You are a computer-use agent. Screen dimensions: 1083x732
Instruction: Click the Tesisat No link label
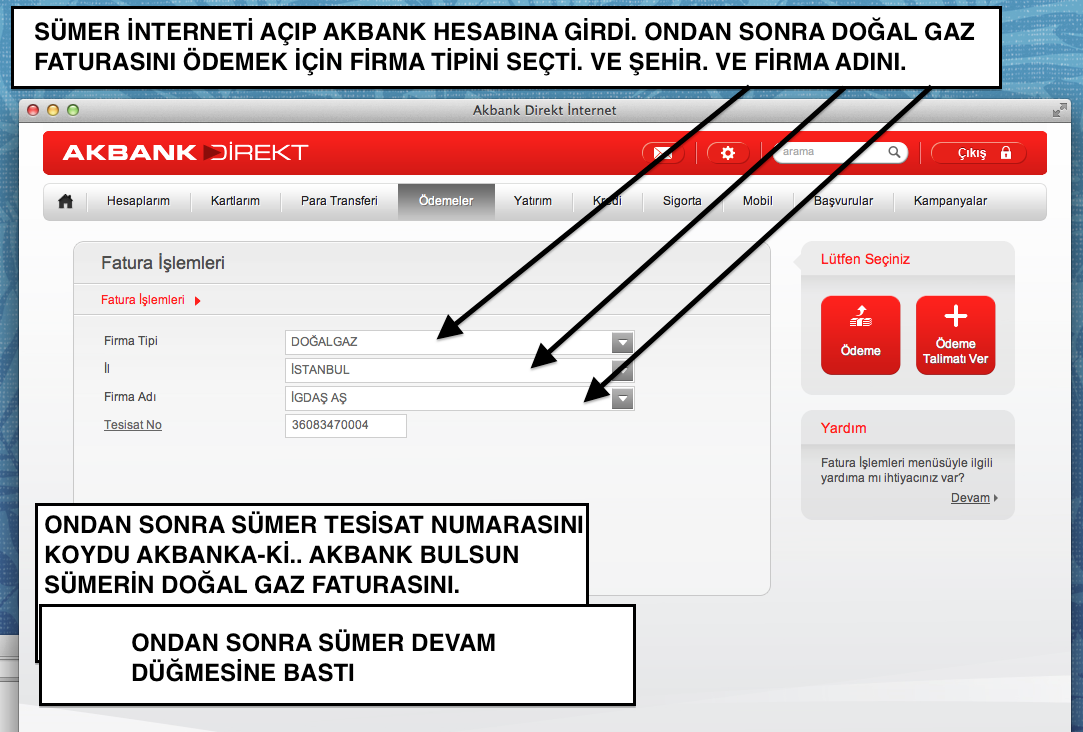(x=133, y=425)
